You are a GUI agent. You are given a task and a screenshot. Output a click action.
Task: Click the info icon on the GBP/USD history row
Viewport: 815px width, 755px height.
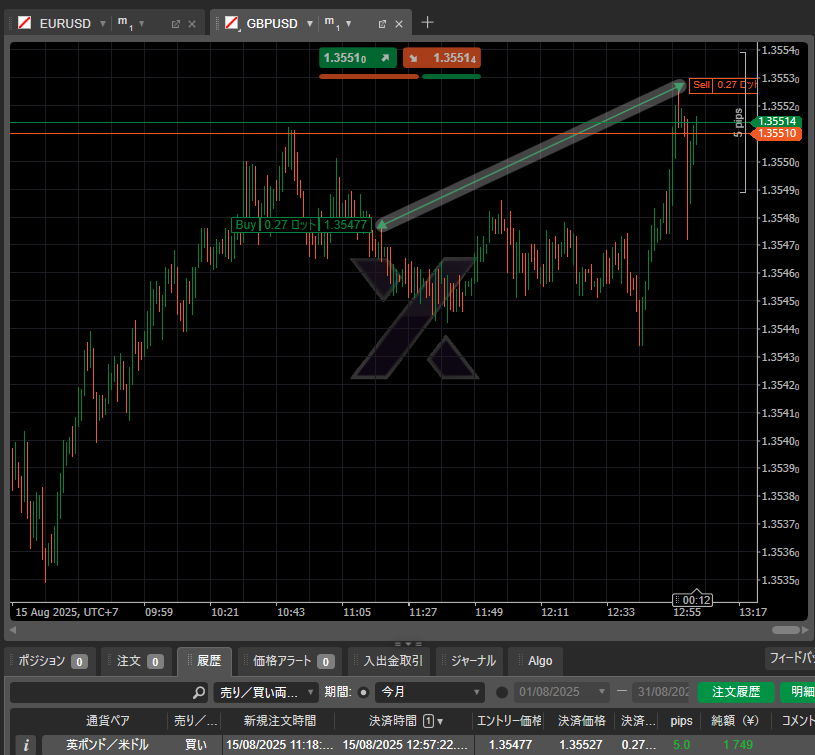click(x=26, y=745)
